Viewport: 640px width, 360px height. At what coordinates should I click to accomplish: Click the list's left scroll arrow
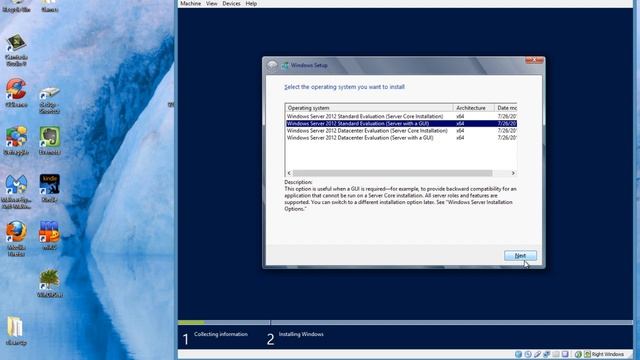tap(289, 173)
